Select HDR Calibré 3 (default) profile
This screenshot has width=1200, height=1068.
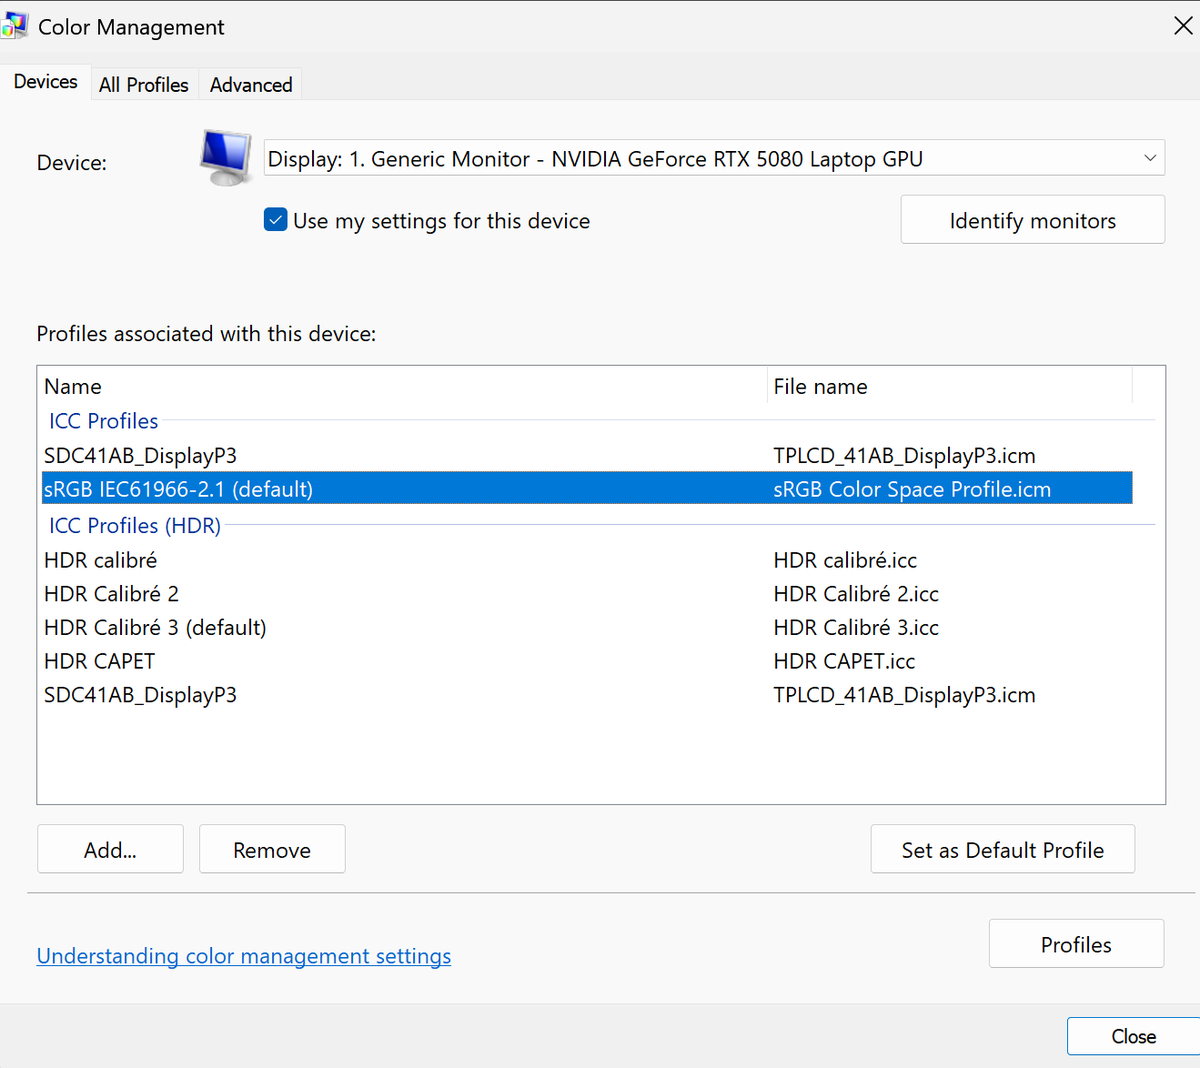tap(588, 627)
